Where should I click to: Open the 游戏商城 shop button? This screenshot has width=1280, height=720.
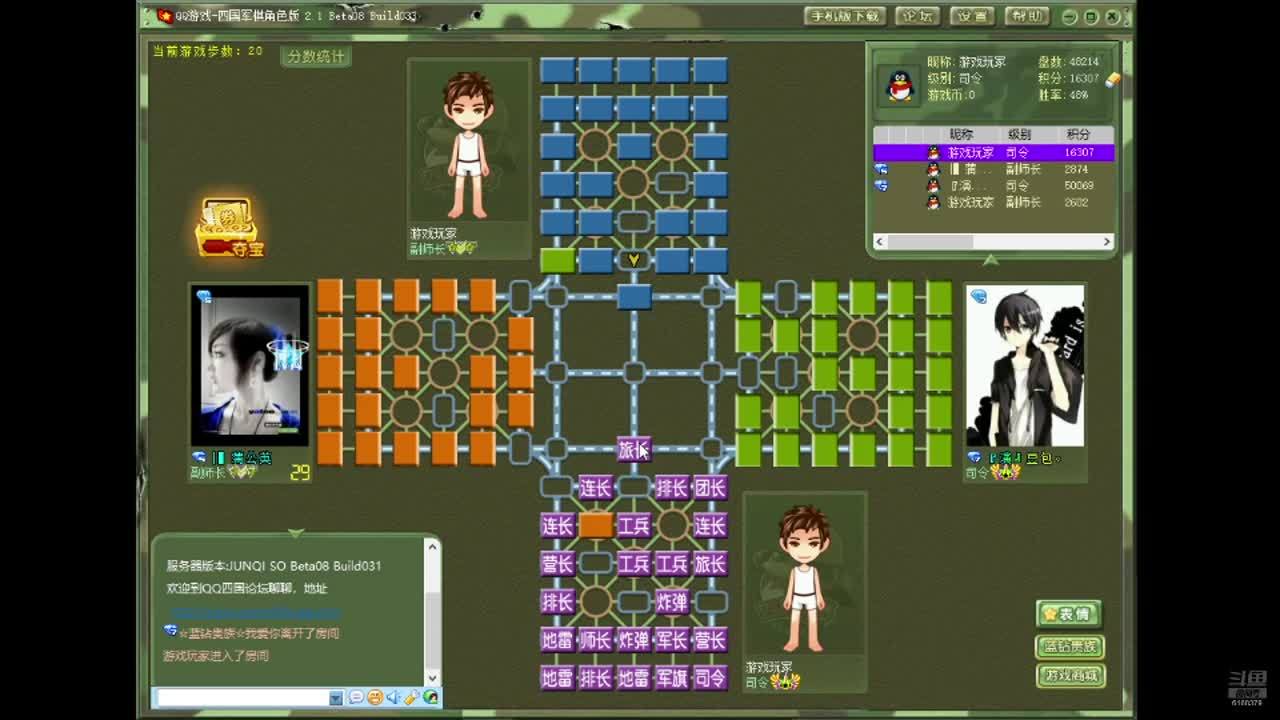tap(1069, 677)
